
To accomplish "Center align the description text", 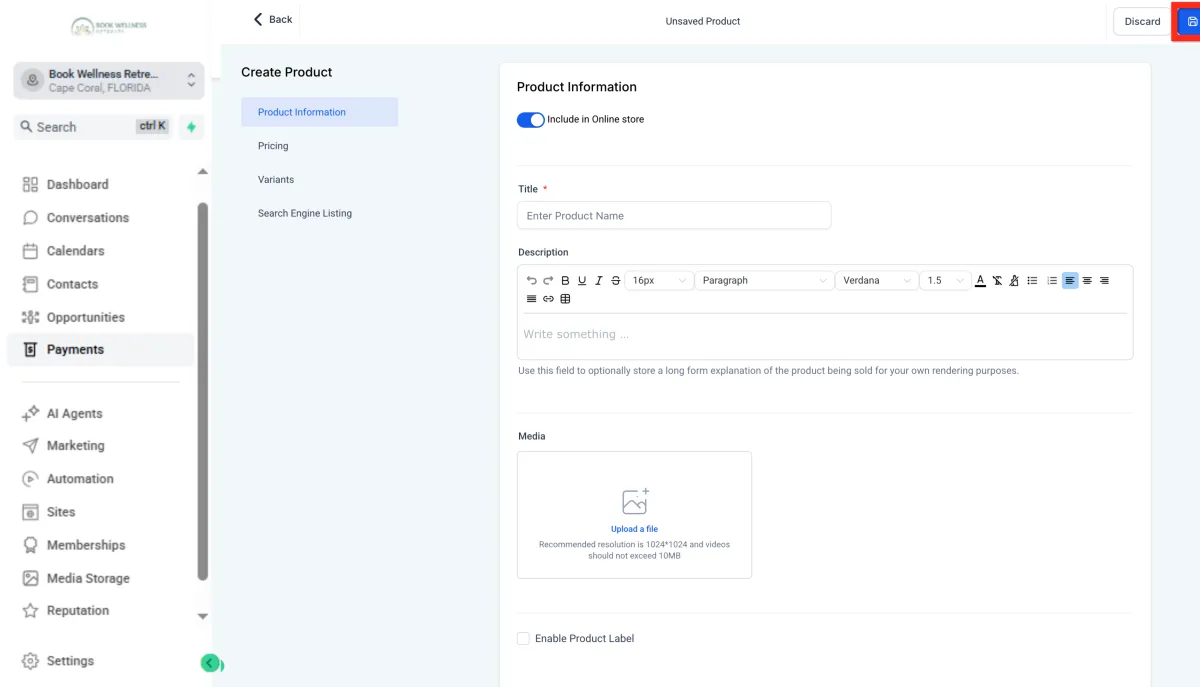I will pos(1087,281).
